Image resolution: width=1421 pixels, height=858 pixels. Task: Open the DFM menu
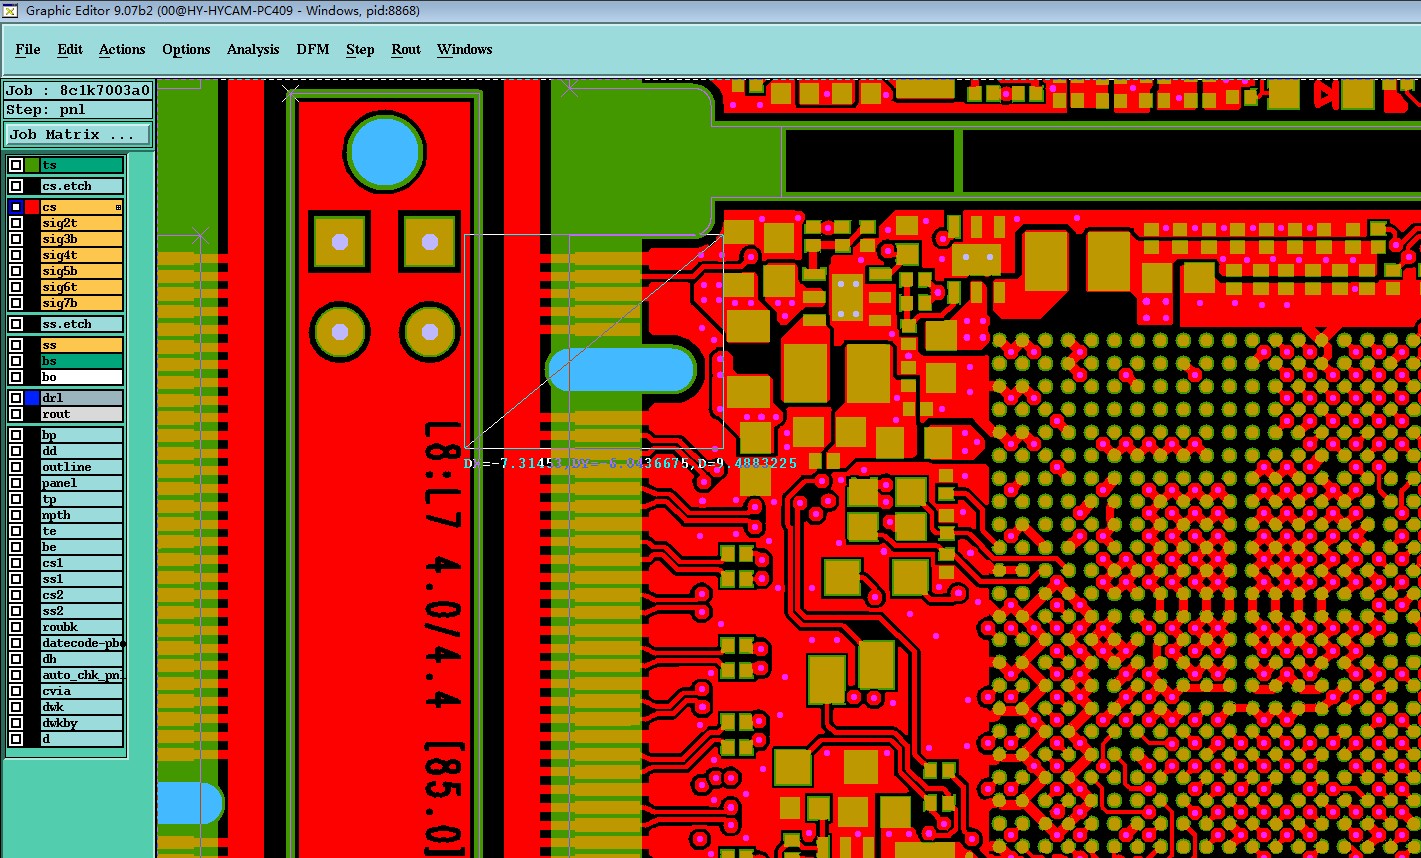(x=313, y=49)
